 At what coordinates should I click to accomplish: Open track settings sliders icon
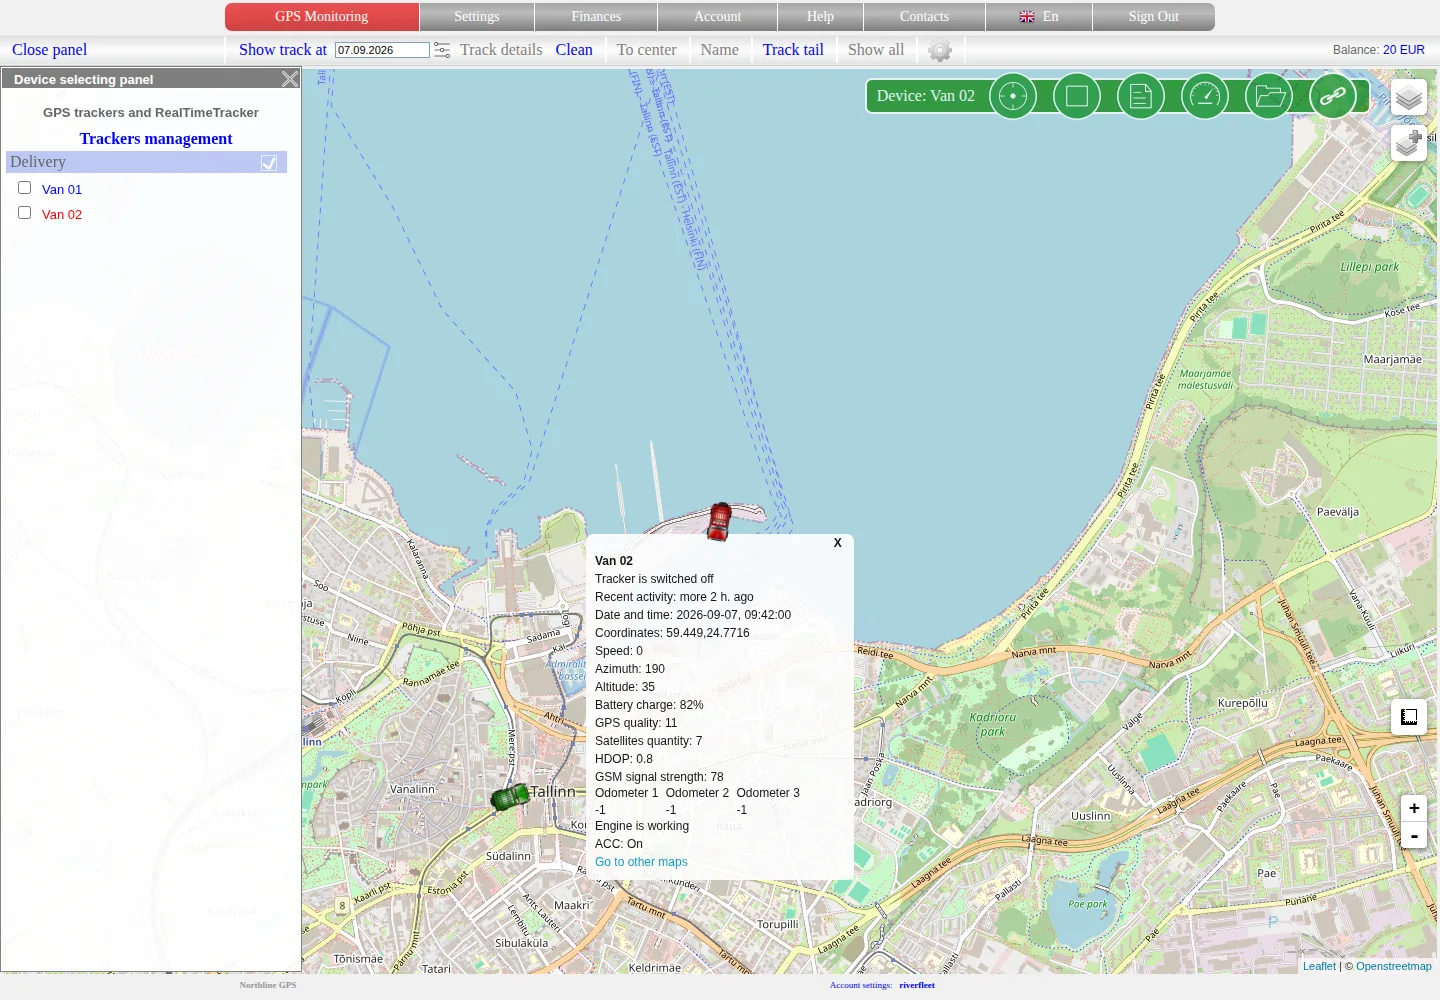tap(442, 50)
